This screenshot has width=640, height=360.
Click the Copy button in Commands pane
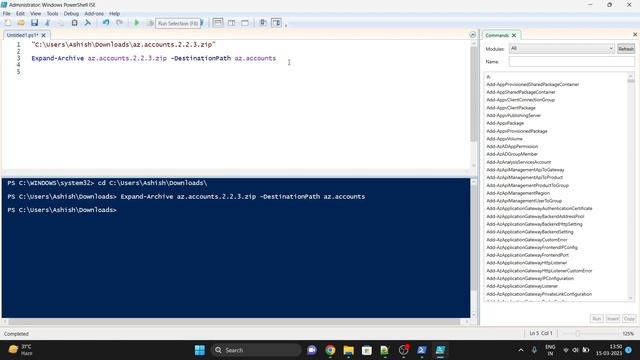629,318
